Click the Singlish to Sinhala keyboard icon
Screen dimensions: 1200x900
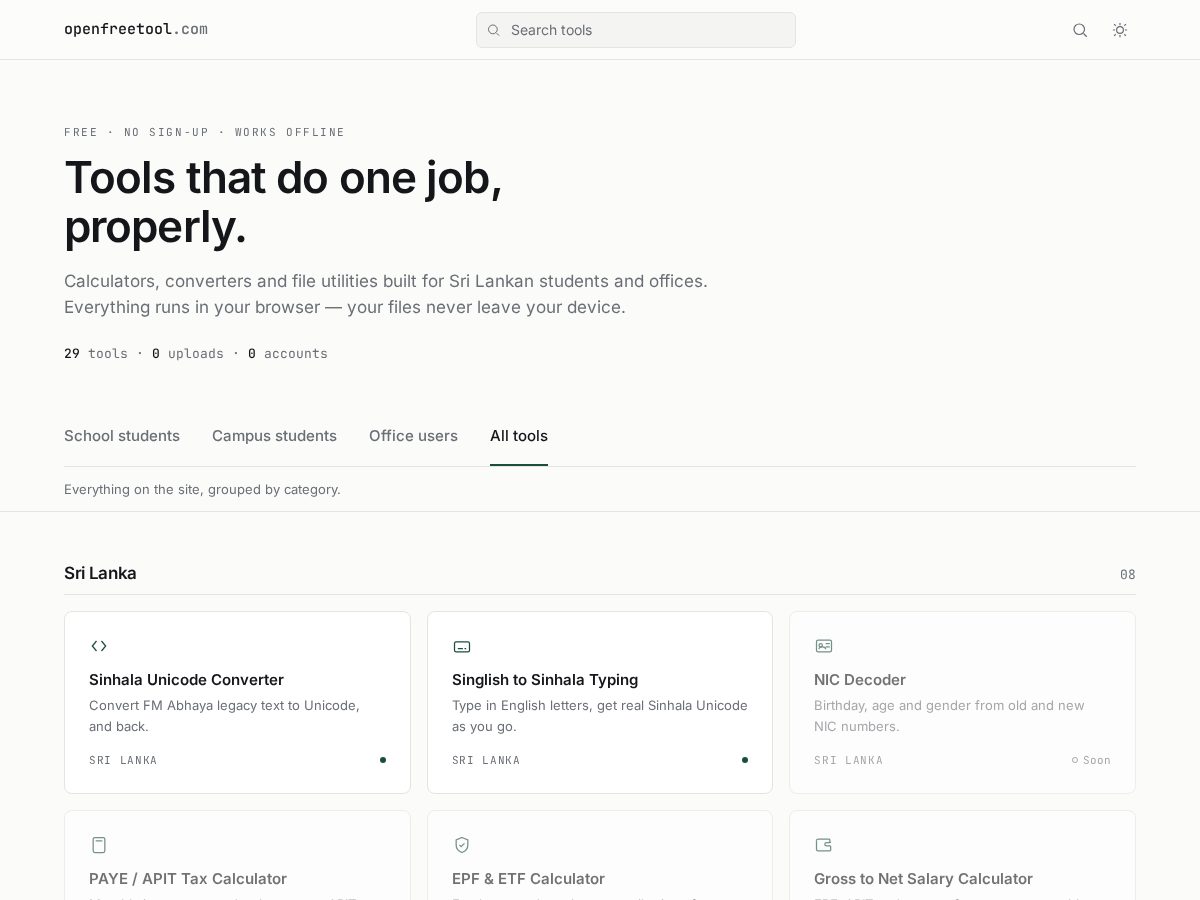pyautogui.click(x=462, y=647)
